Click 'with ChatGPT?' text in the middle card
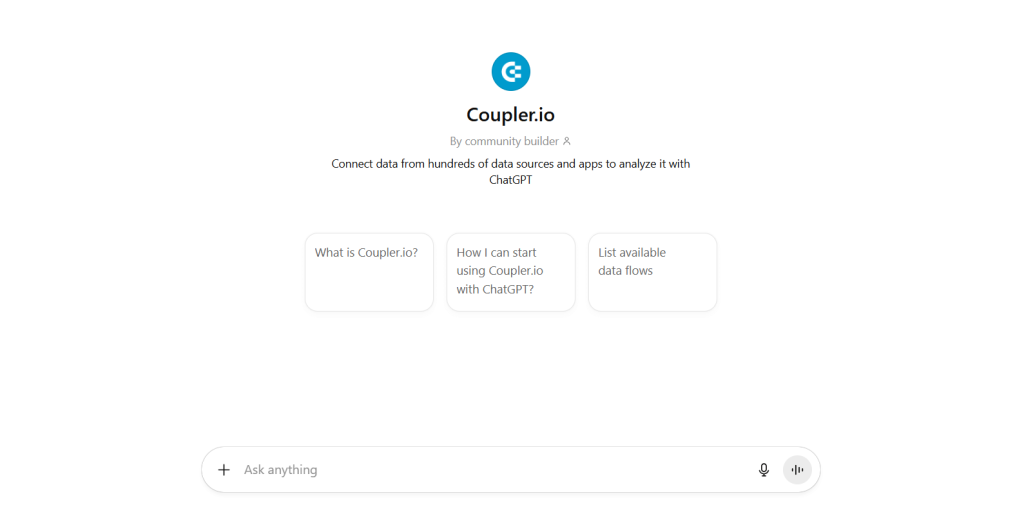Screen dimensions: 1024x505 (x=495, y=289)
